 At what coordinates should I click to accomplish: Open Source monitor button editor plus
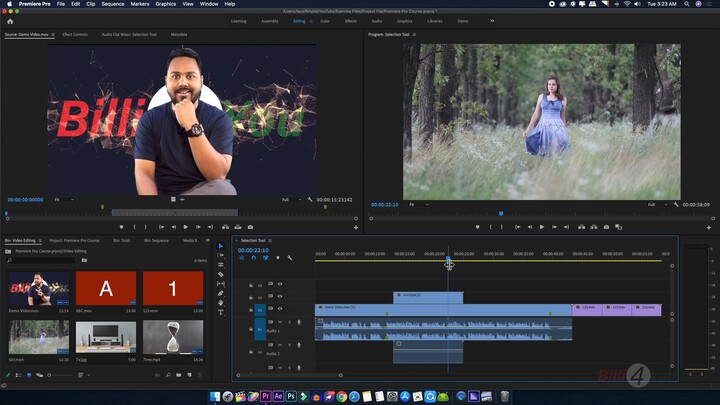click(356, 227)
